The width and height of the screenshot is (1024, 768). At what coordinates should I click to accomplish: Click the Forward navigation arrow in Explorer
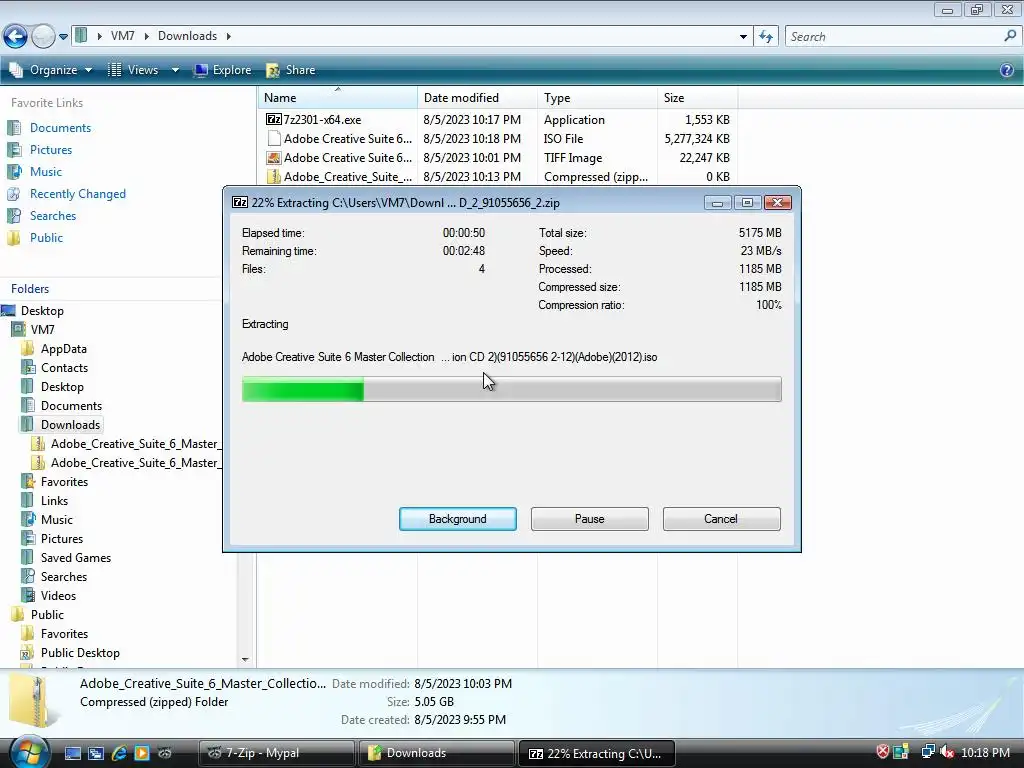tap(43, 36)
